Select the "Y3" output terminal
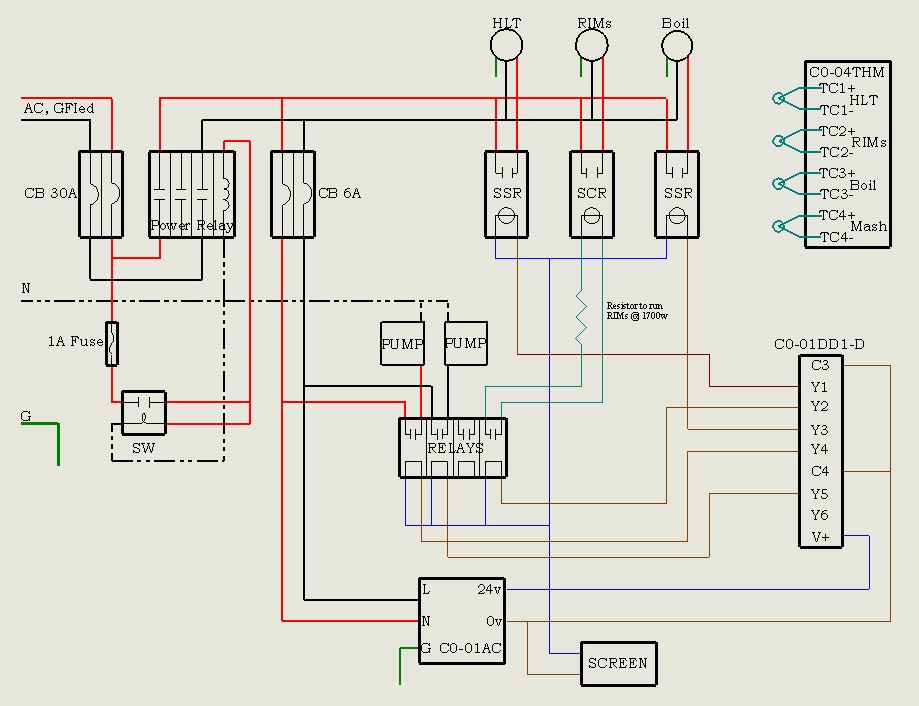This screenshot has width=919, height=706. [819, 430]
